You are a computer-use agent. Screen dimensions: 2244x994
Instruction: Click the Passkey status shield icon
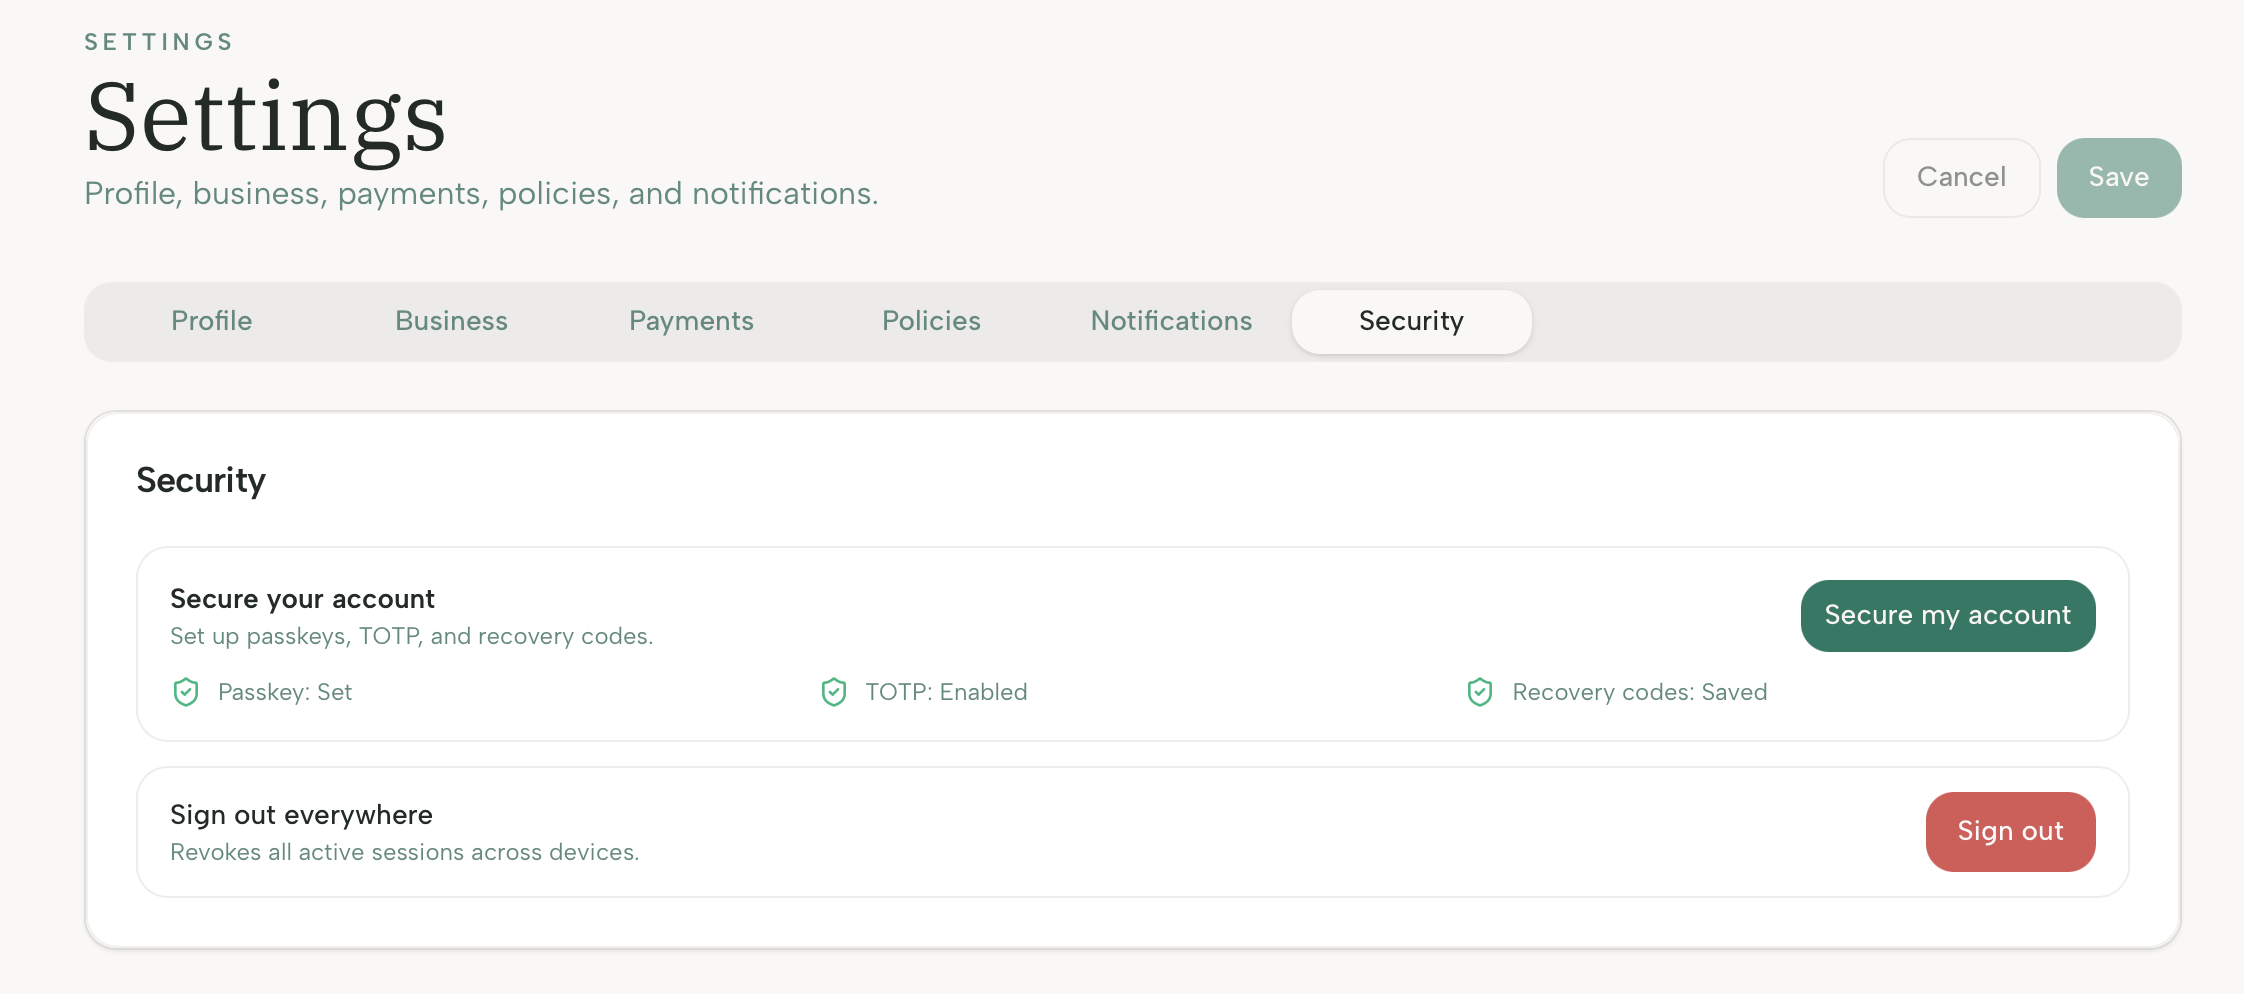[x=185, y=691]
